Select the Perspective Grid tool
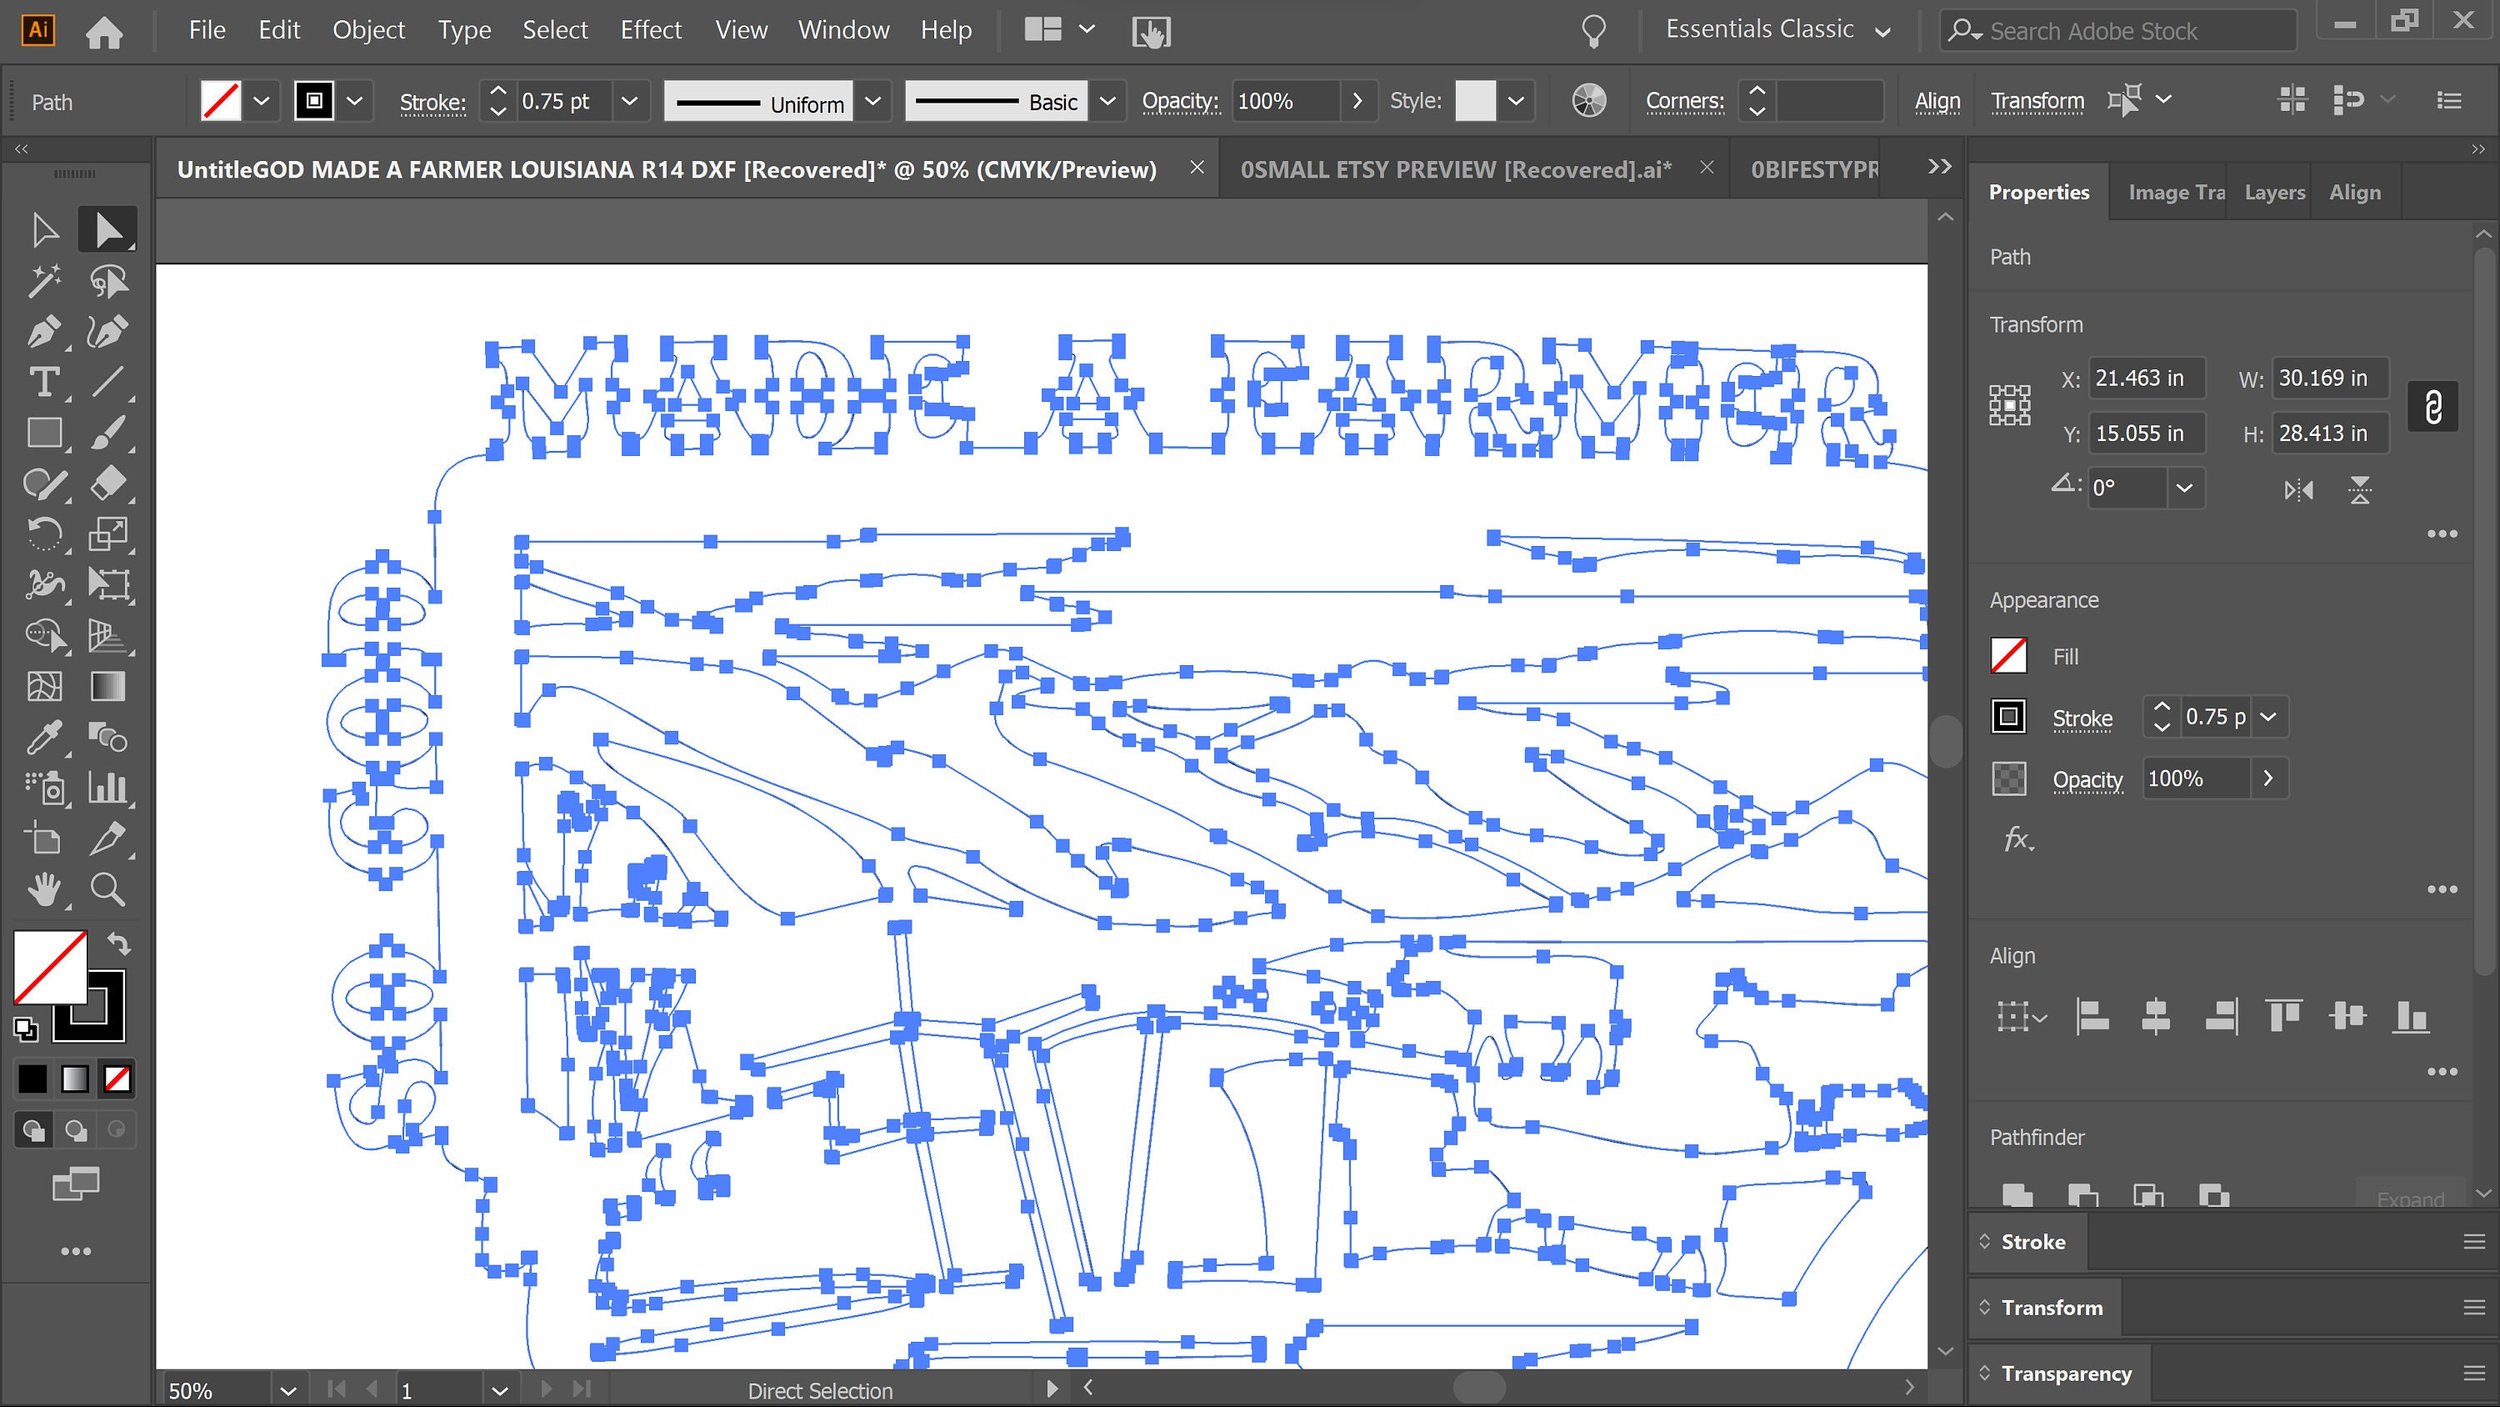2500x1407 pixels. click(108, 636)
